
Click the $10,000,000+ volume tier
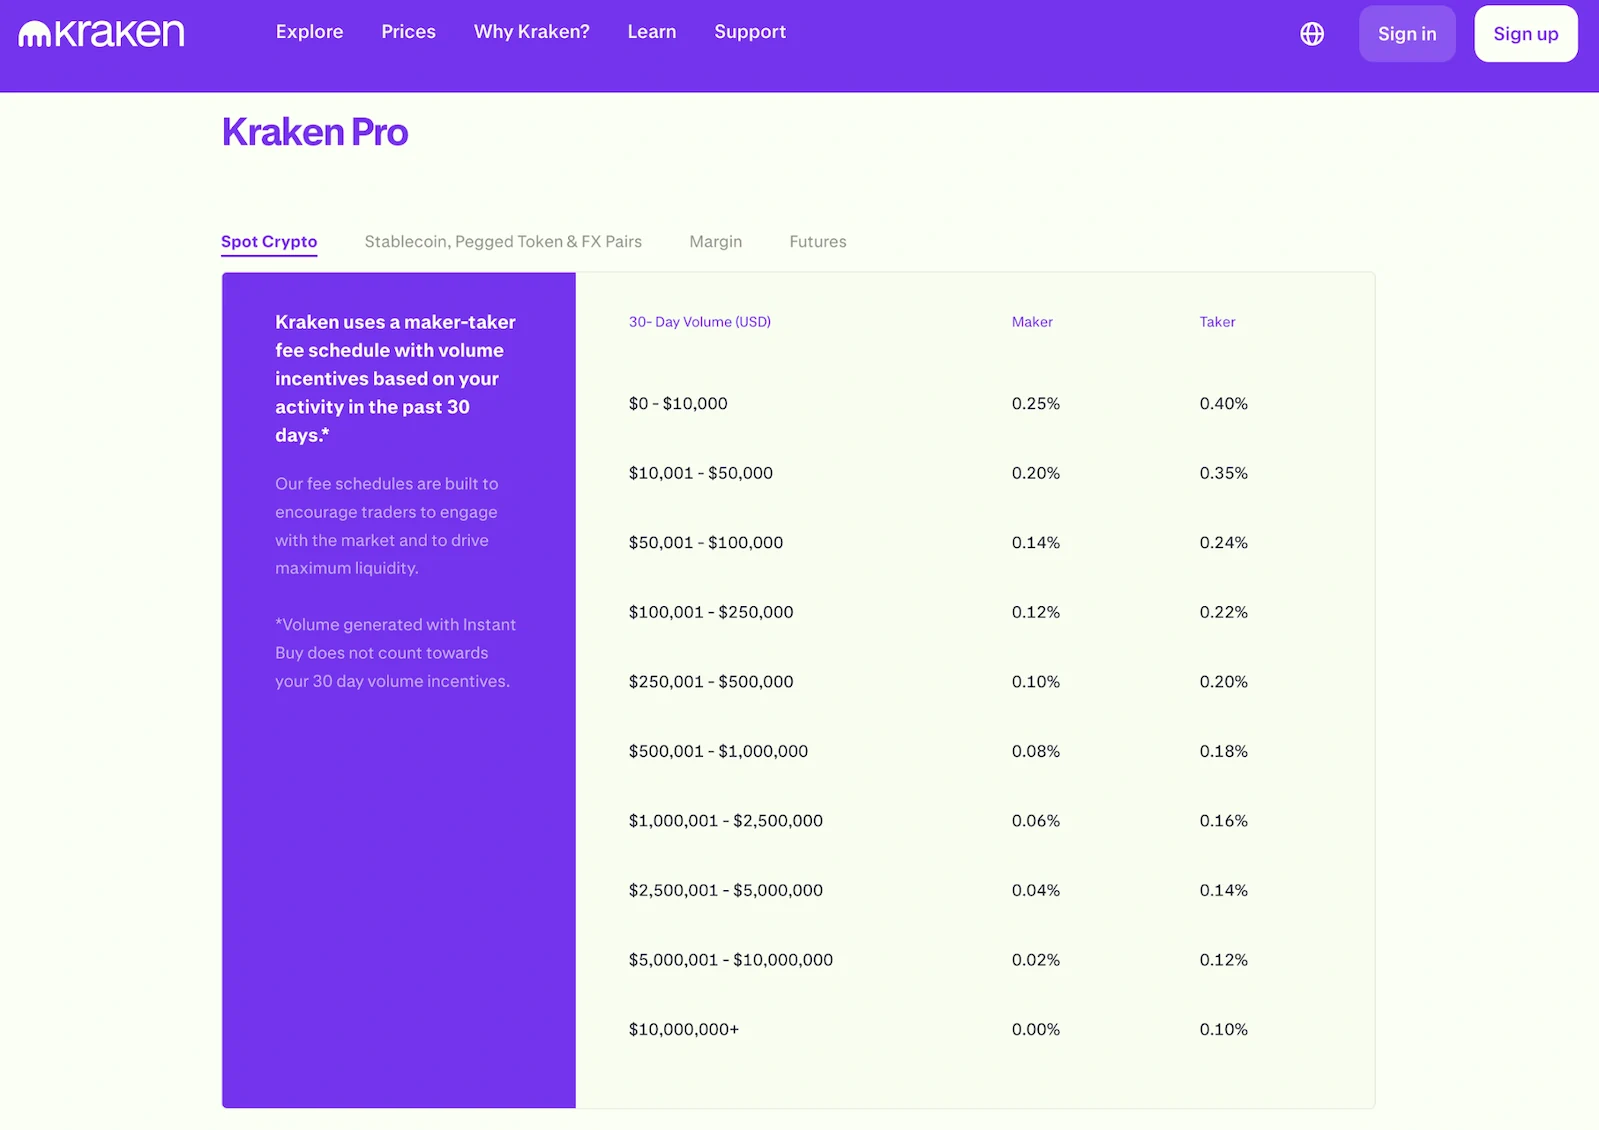point(683,1029)
